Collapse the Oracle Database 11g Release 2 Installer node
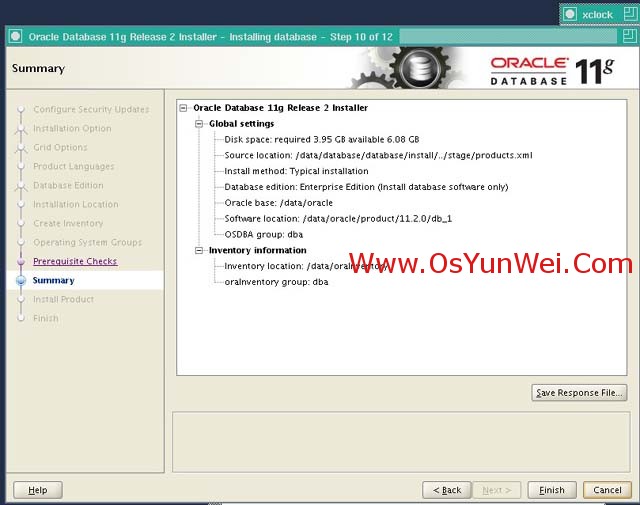Screen dimensions: 640x505 pyautogui.click(x=183, y=108)
